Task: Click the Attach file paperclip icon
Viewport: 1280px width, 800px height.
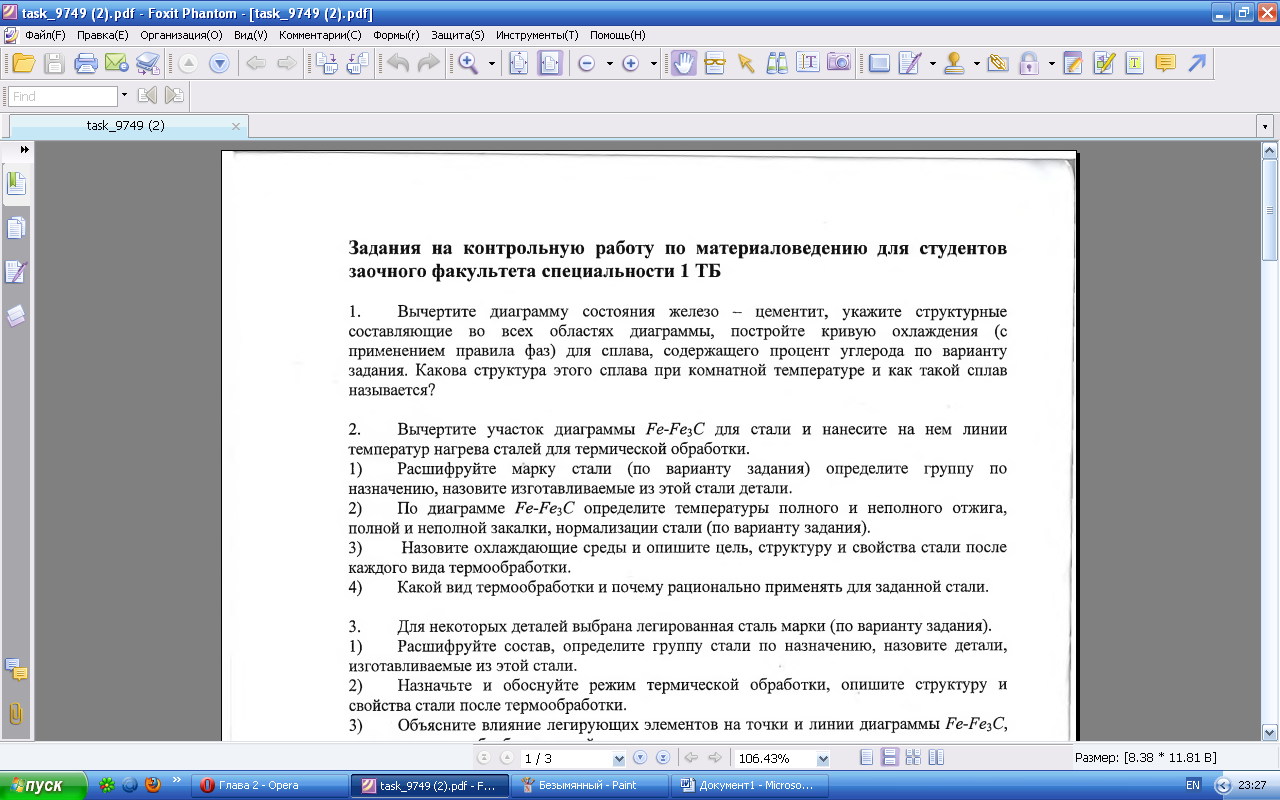Action: pyautogui.click(x=997, y=63)
